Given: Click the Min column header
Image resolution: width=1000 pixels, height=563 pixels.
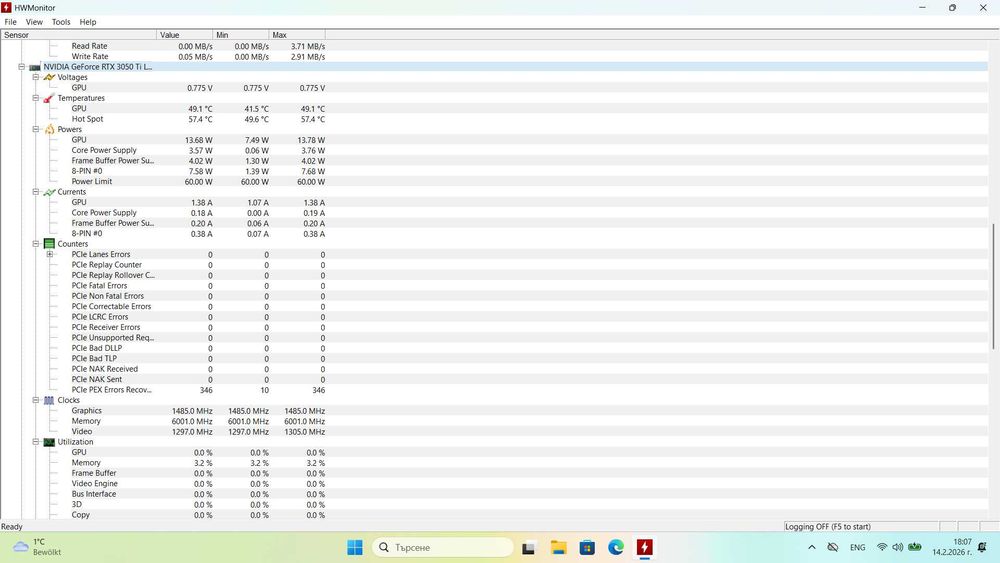Looking at the screenshot, I should pos(240,35).
